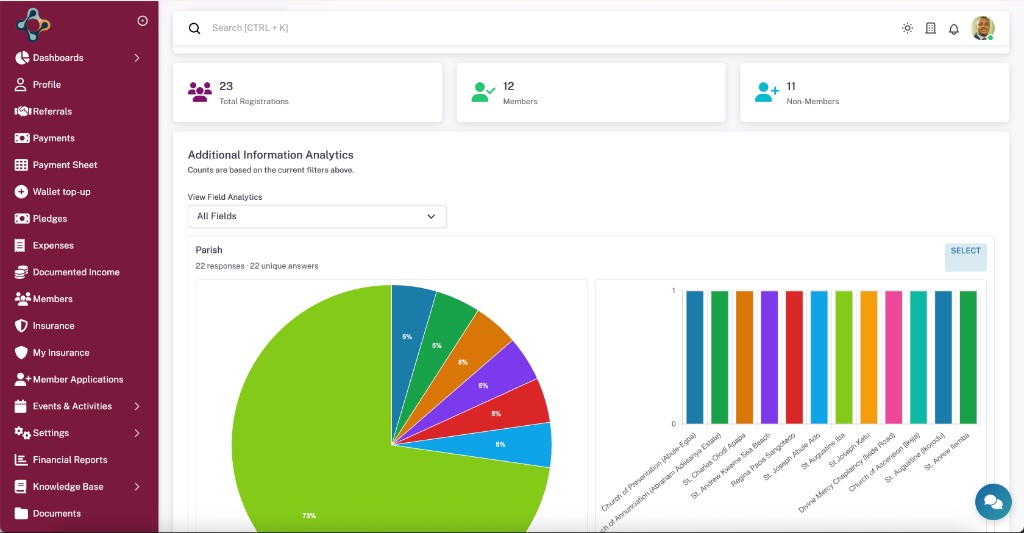Click the first blue bar in bar chart
1024x533 pixels.
tap(695, 357)
